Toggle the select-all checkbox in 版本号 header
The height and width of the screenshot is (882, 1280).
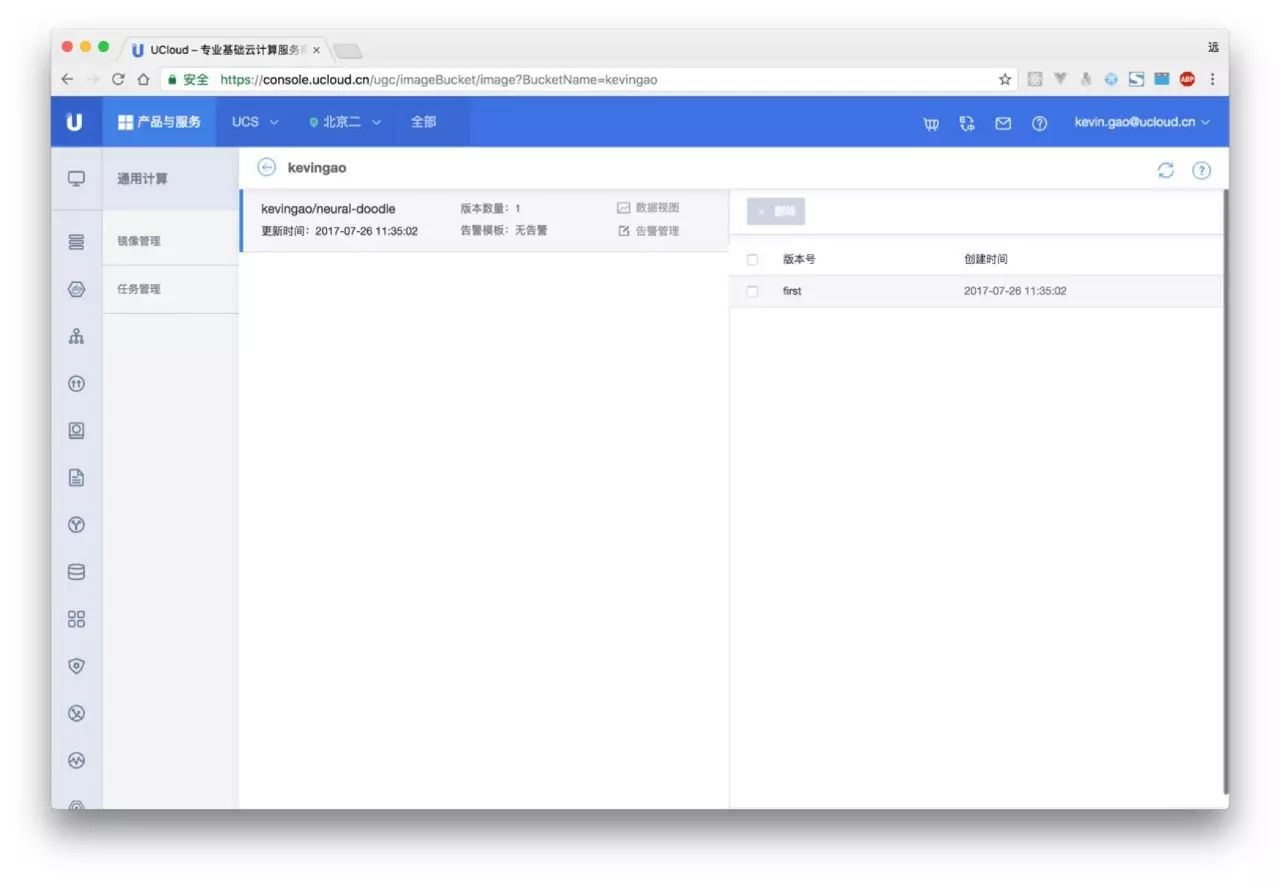click(x=752, y=260)
